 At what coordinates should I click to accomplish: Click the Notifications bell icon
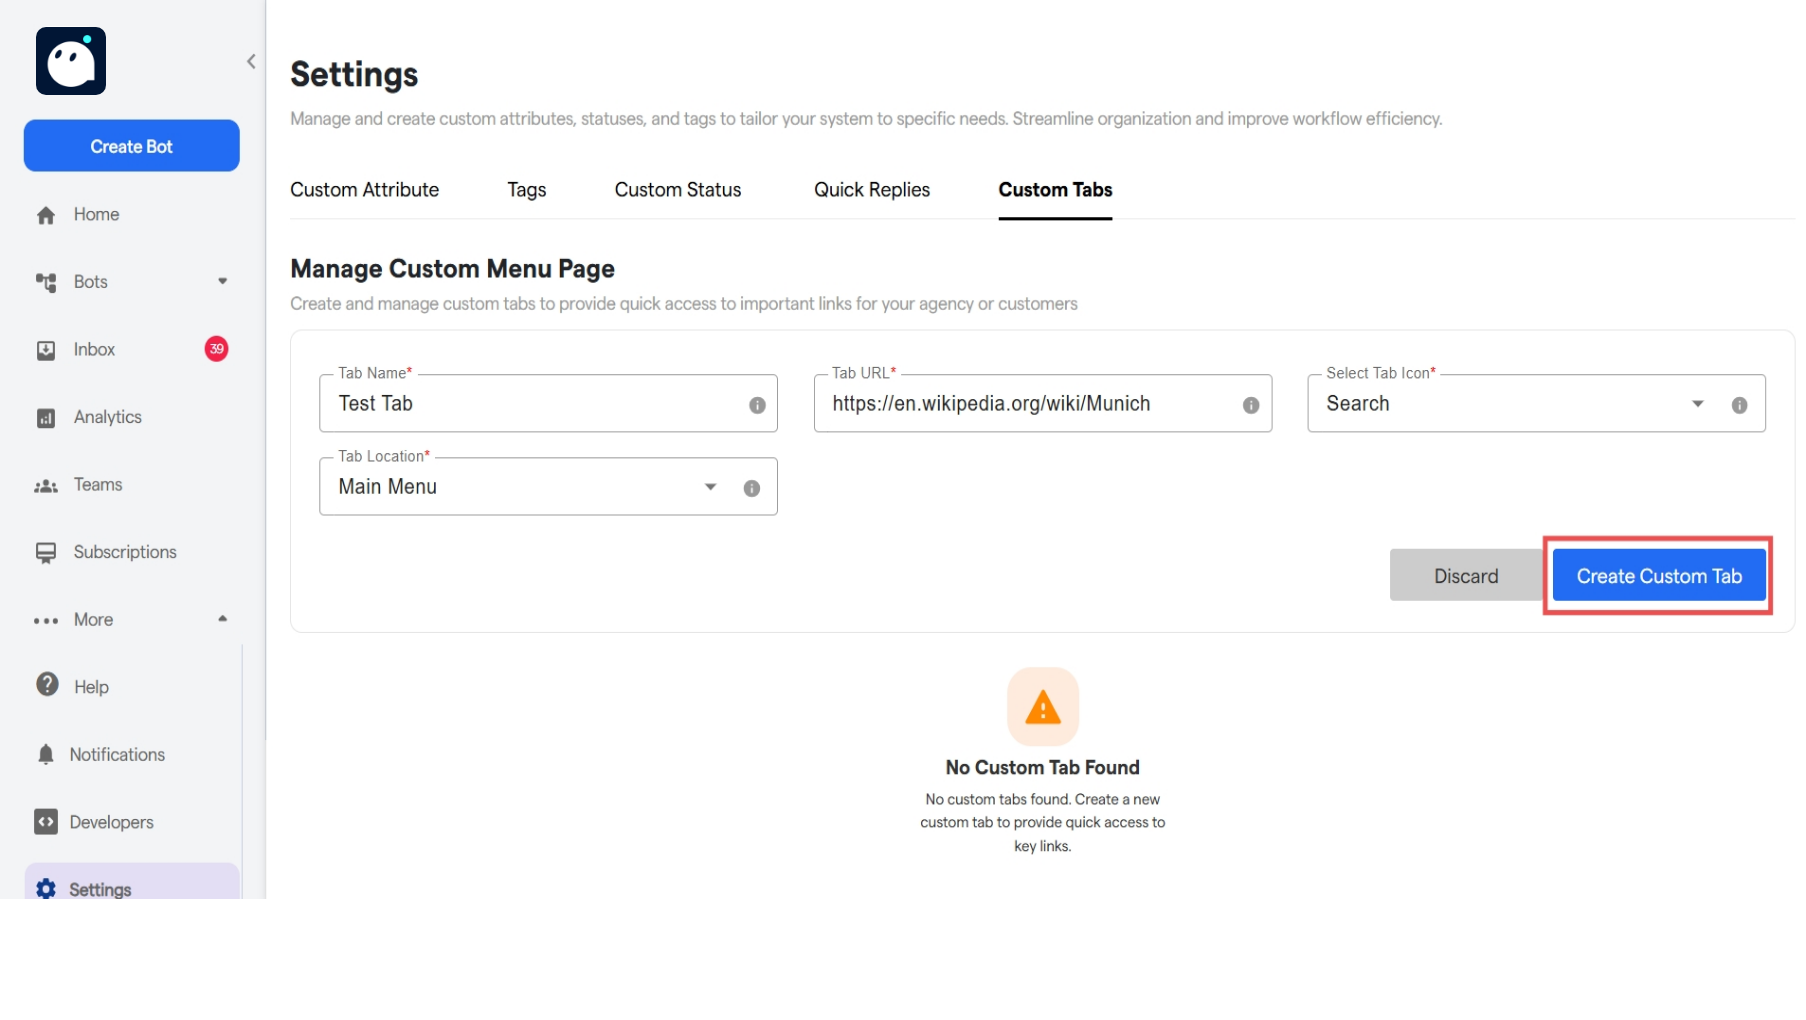[x=46, y=755]
